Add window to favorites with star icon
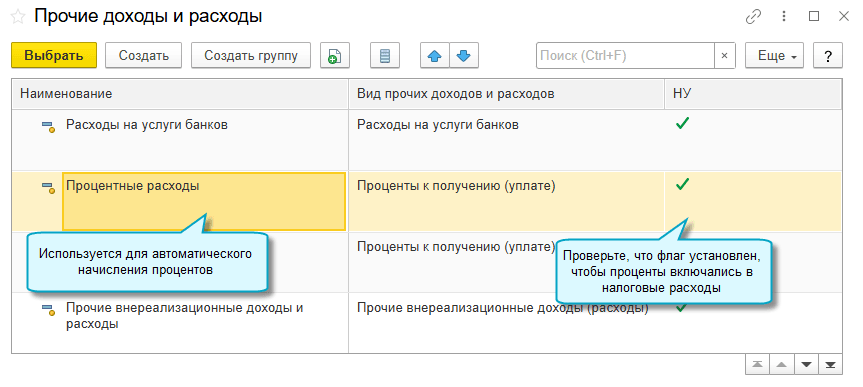The image size is (863, 387). pos(18,17)
